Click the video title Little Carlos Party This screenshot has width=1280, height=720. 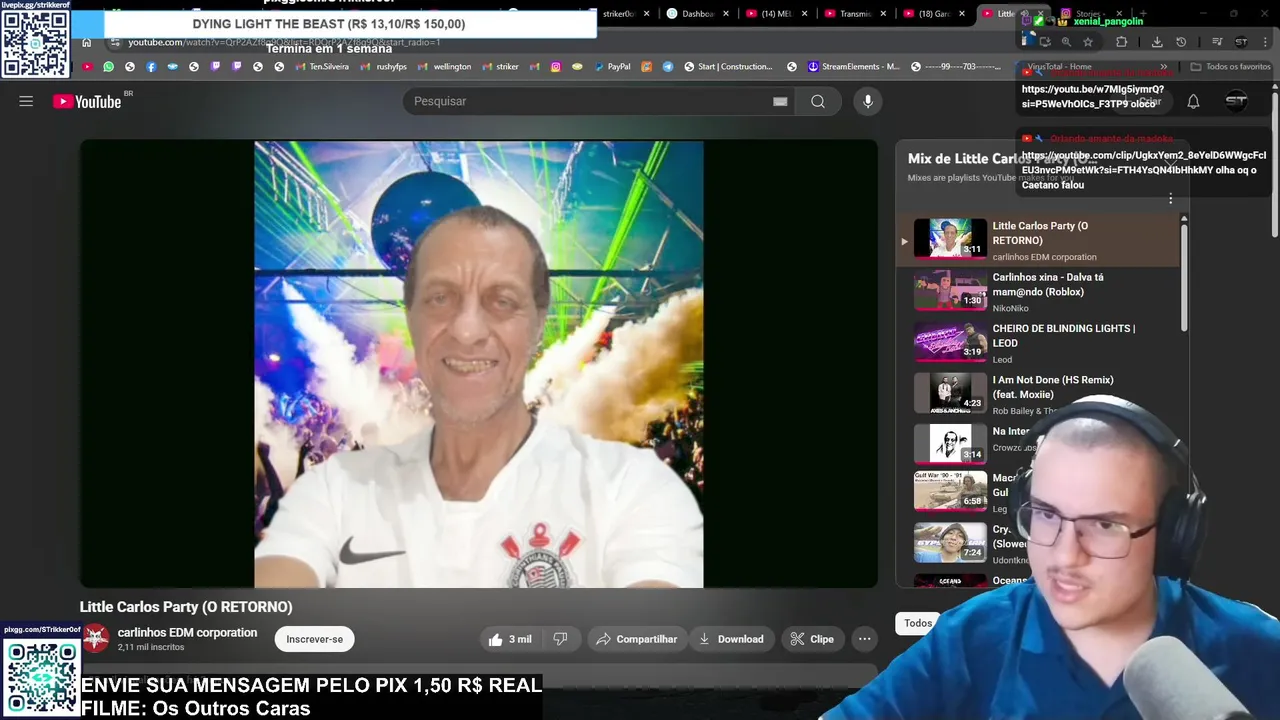(x=186, y=607)
